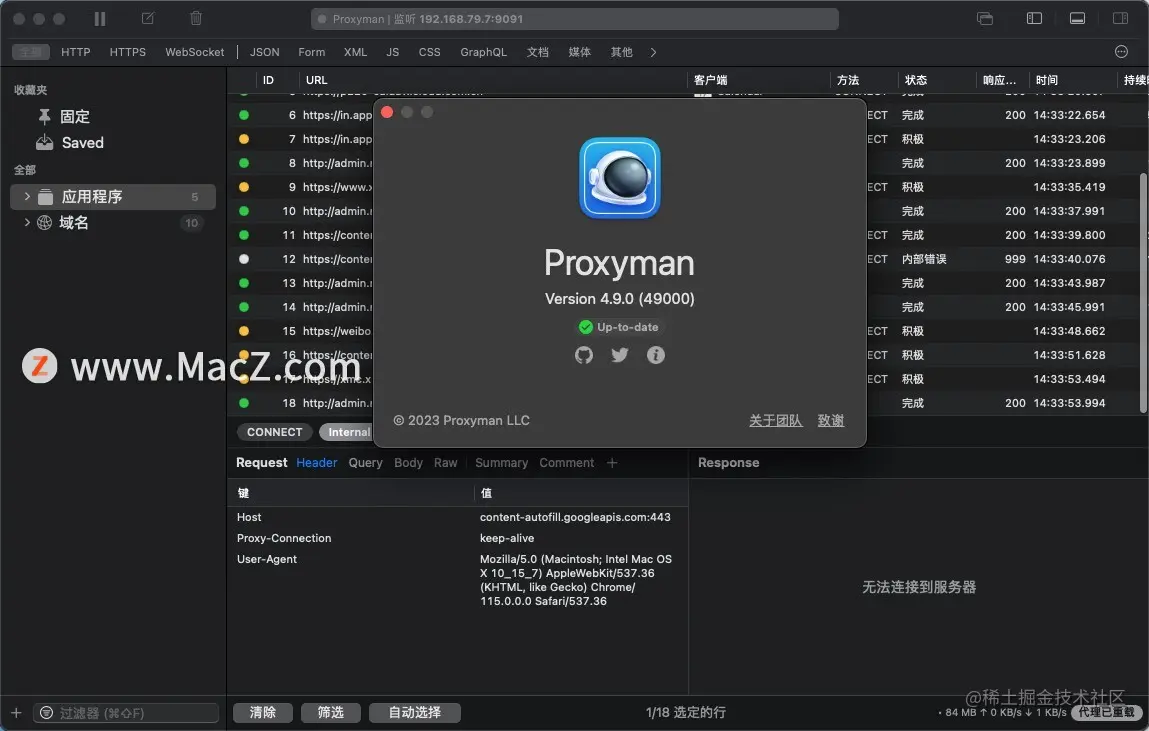Open the Saved folder item
Screen dimensions: 1149x731
point(82,143)
